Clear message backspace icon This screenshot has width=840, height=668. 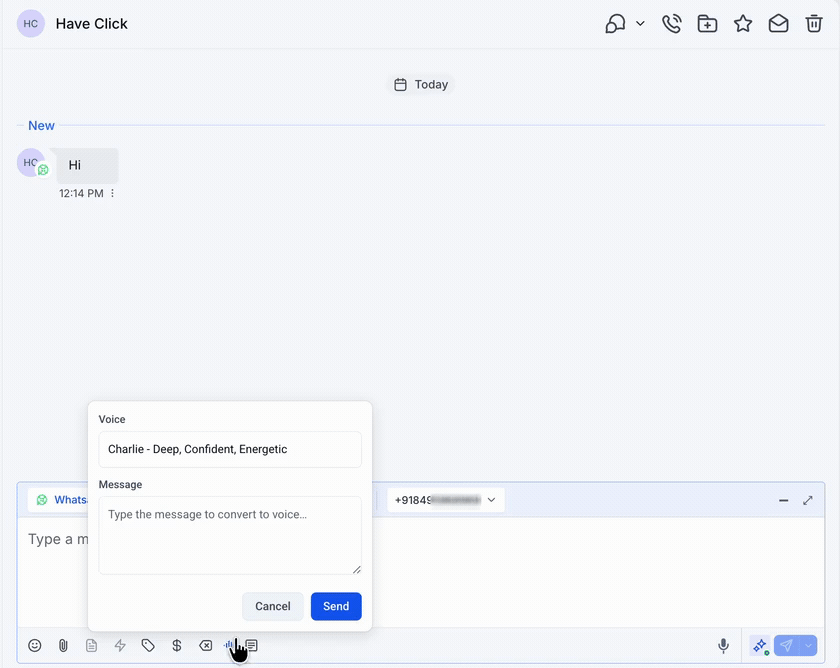[206, 646]
